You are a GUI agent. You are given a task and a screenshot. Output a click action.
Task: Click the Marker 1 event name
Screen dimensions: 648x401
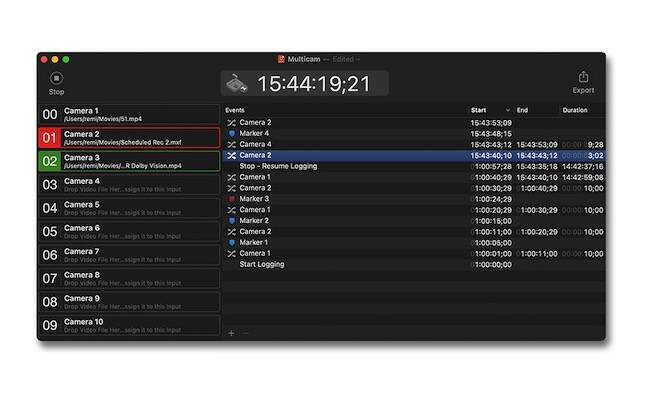[254, 243]
